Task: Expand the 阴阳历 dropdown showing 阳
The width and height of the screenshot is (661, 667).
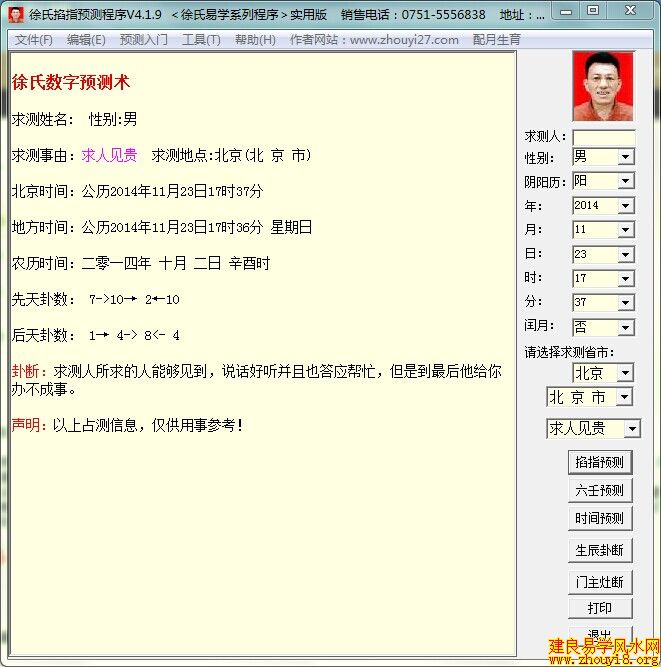Action: coord(625,181)
